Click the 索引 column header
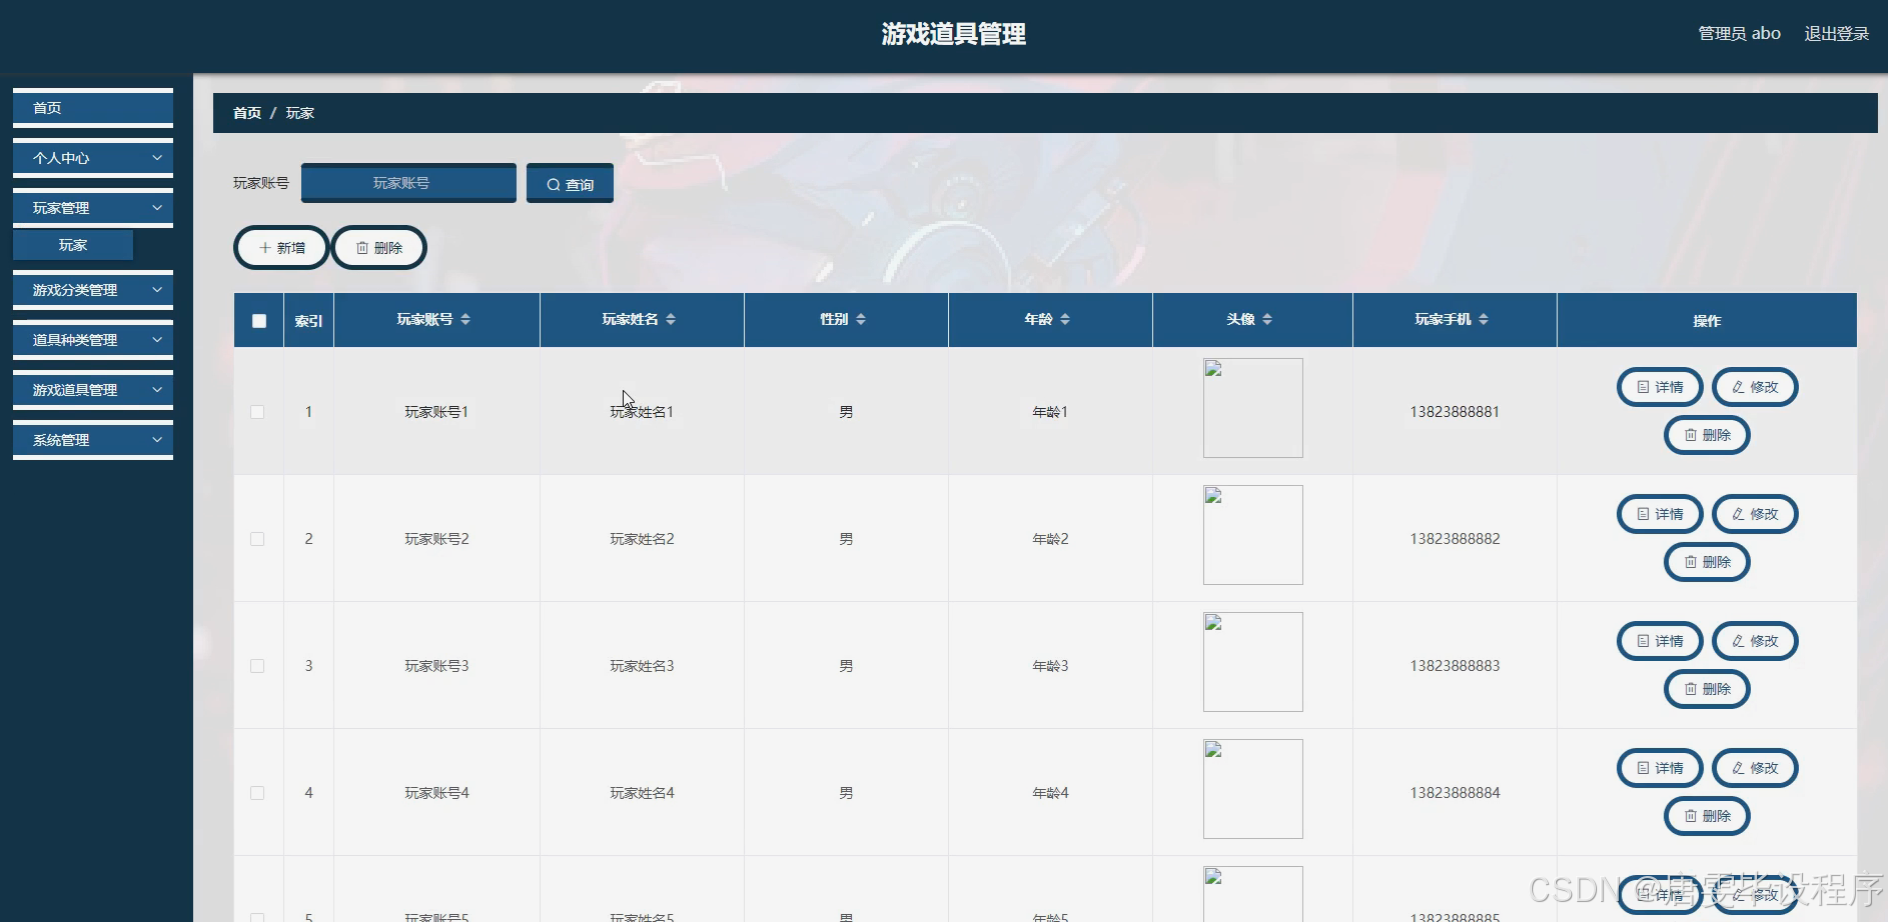This screenshot has height=922, width=1888. point(309,321)
